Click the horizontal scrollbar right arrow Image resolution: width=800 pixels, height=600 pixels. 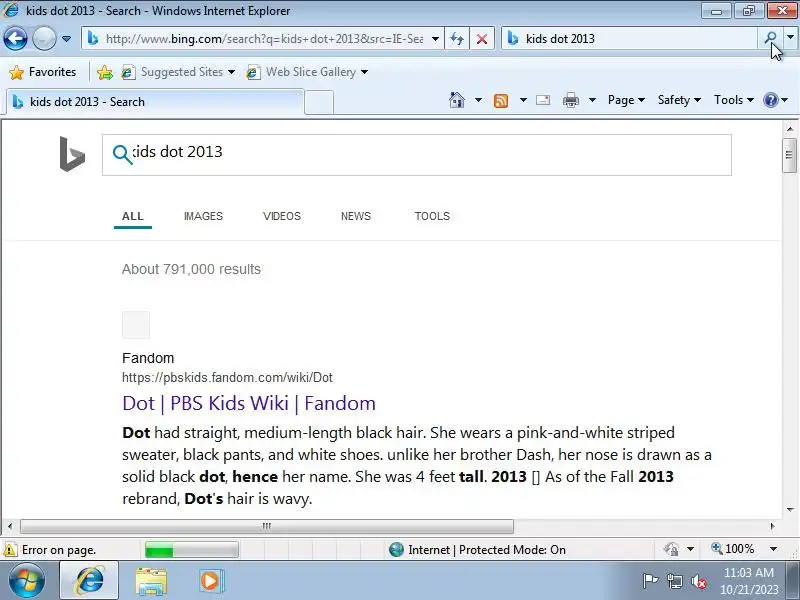[772, 526]
